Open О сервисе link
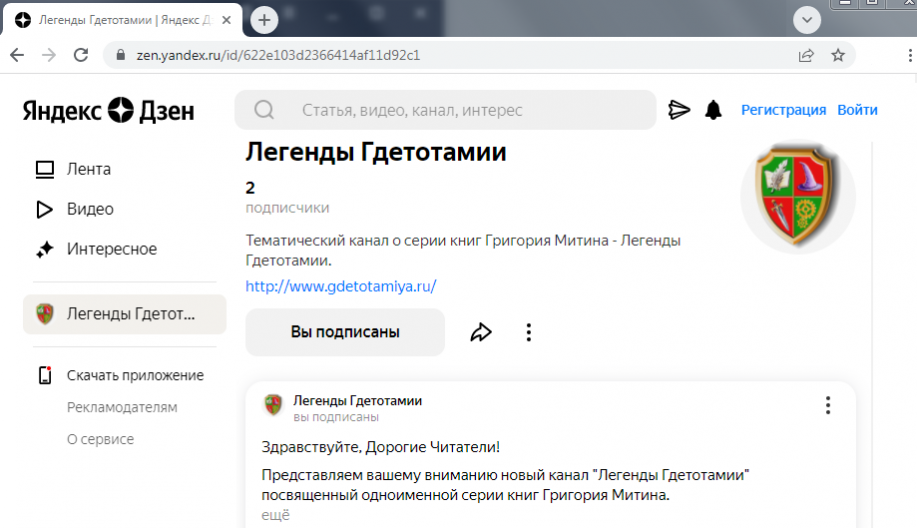 [x=100, y=439]
